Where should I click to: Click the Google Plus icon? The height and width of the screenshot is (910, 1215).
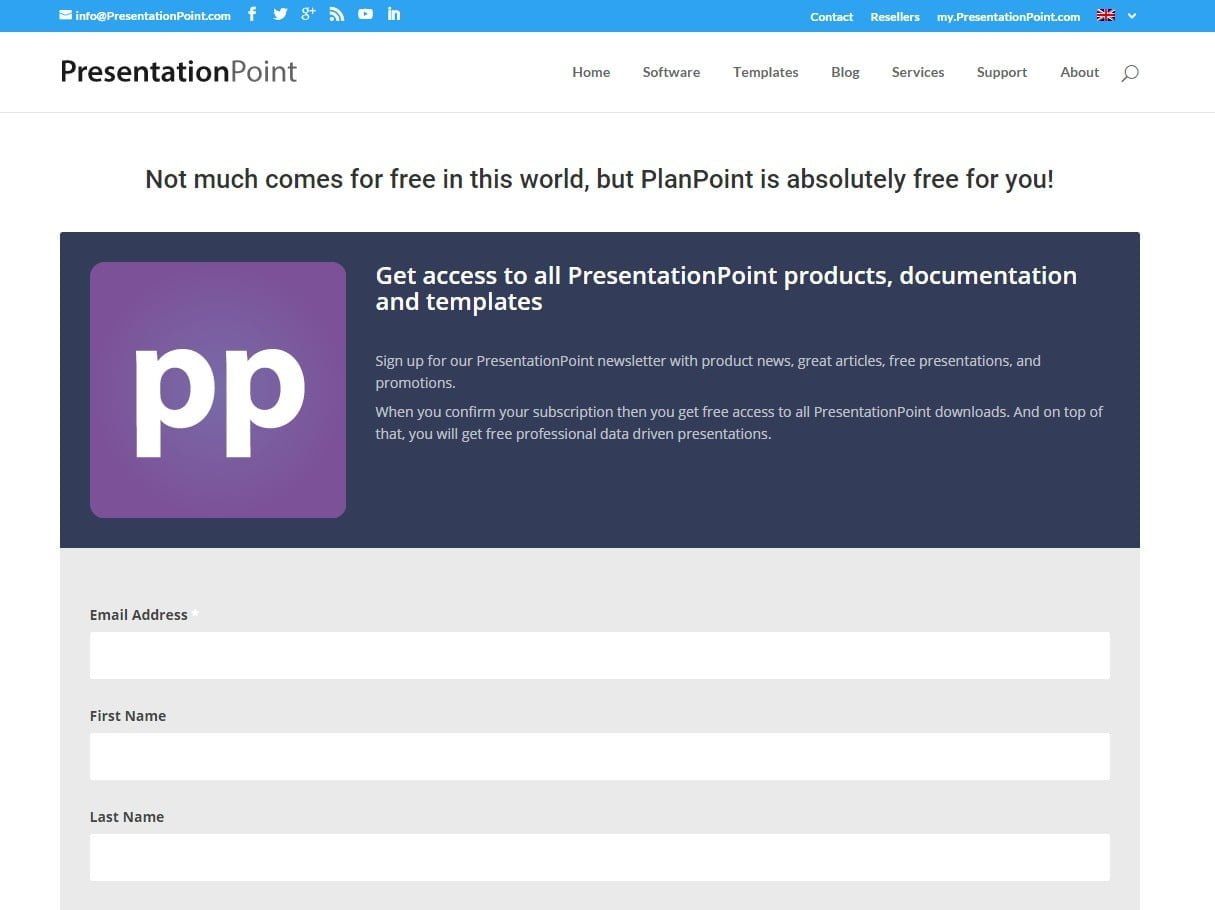pos(308,14)
